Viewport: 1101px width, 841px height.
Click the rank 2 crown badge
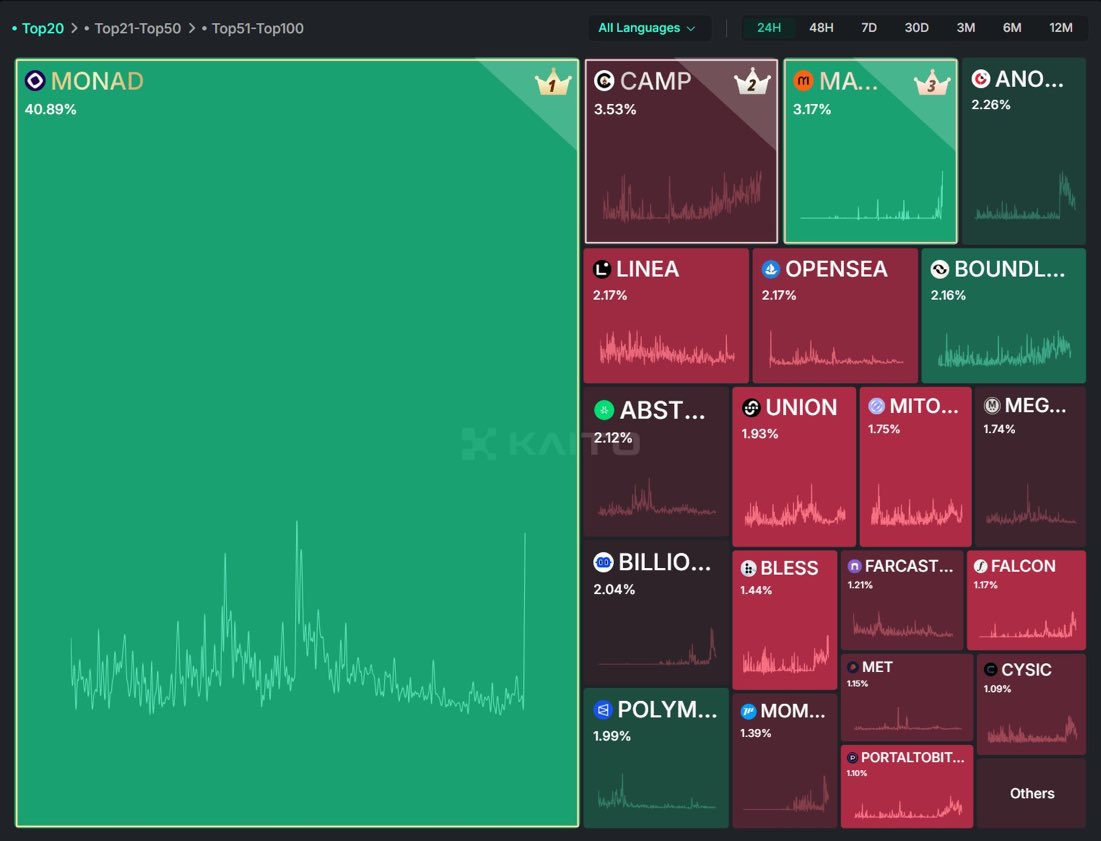[752, 83]
